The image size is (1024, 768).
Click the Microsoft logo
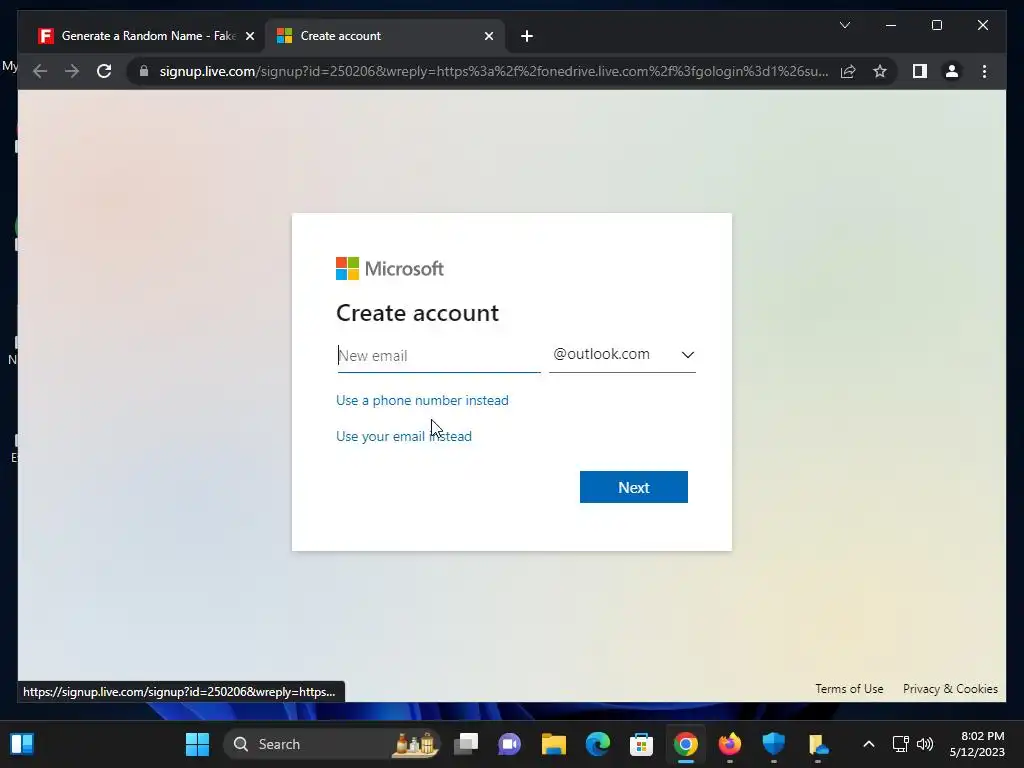point(390,268)
